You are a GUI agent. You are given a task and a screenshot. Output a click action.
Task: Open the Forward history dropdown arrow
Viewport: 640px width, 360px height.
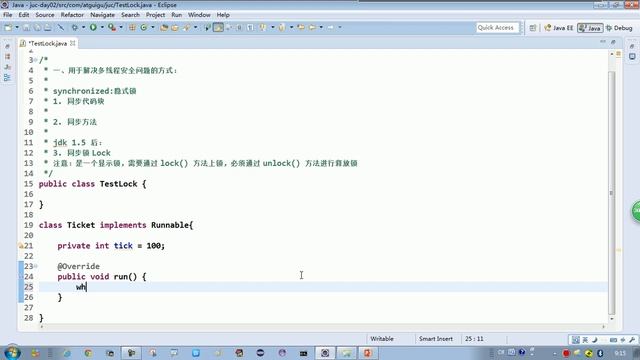(340, 27)
